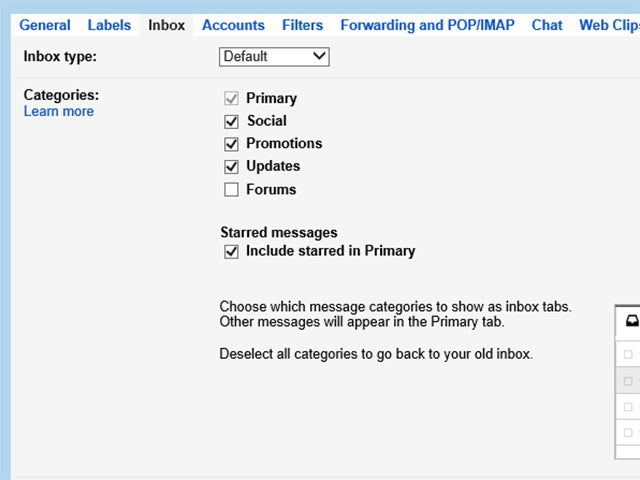The height and width of the screenshot is (480, 640).
Task: Click the Learn more link under Categories
Action: coord(59,111)
